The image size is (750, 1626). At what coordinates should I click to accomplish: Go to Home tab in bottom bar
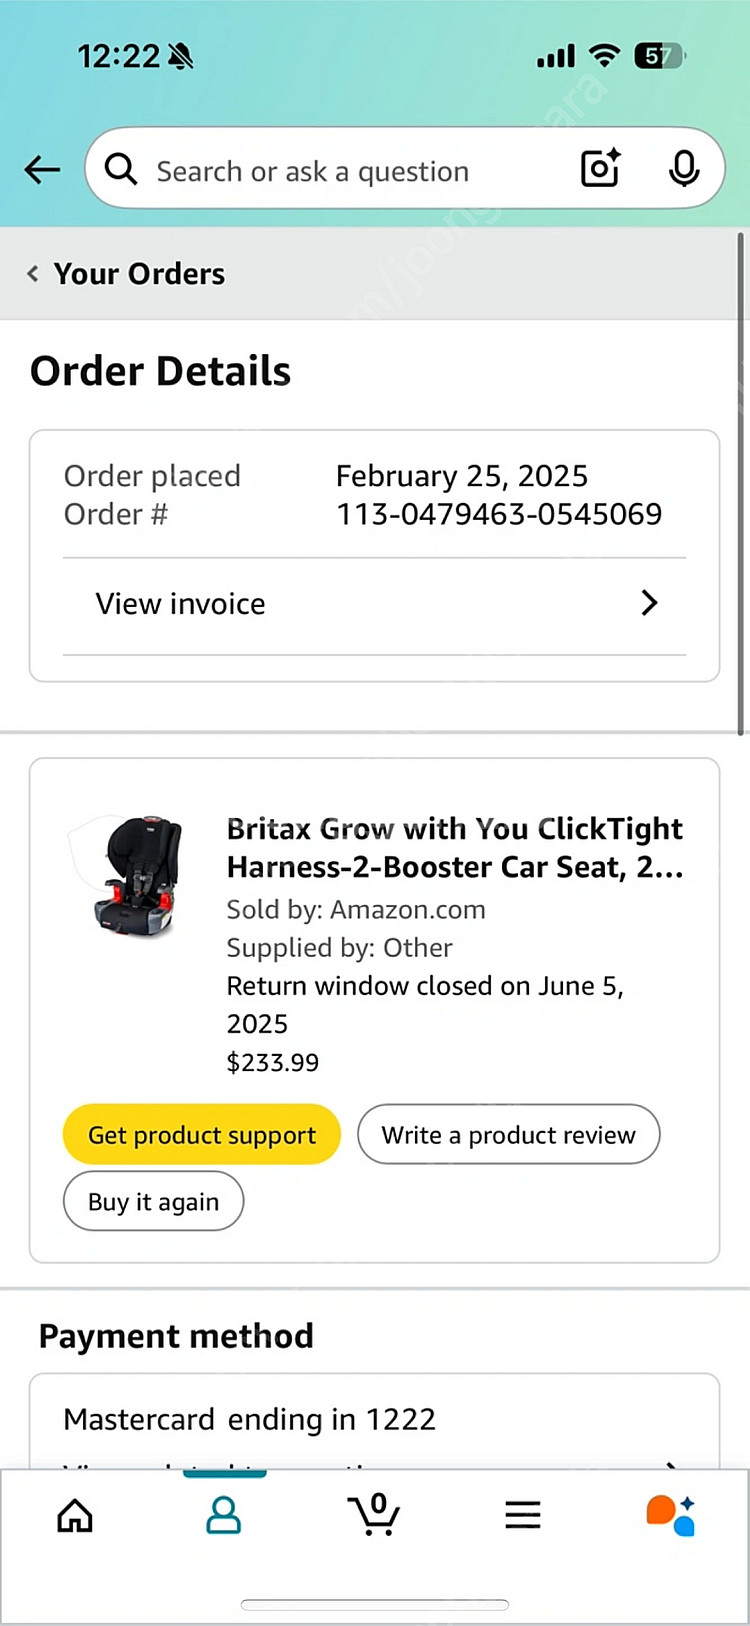(x=75, y=1515)
